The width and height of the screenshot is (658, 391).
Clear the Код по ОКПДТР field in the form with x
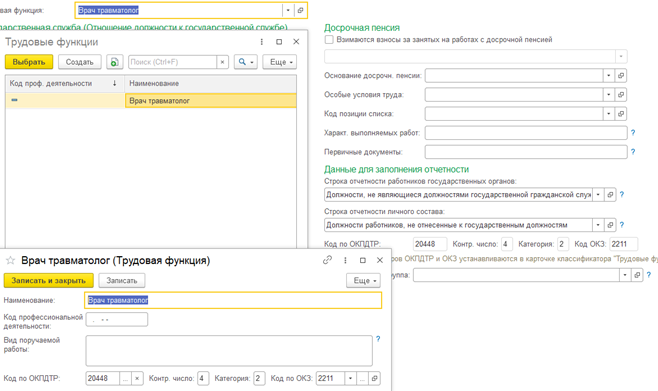(x=137, y=378)
